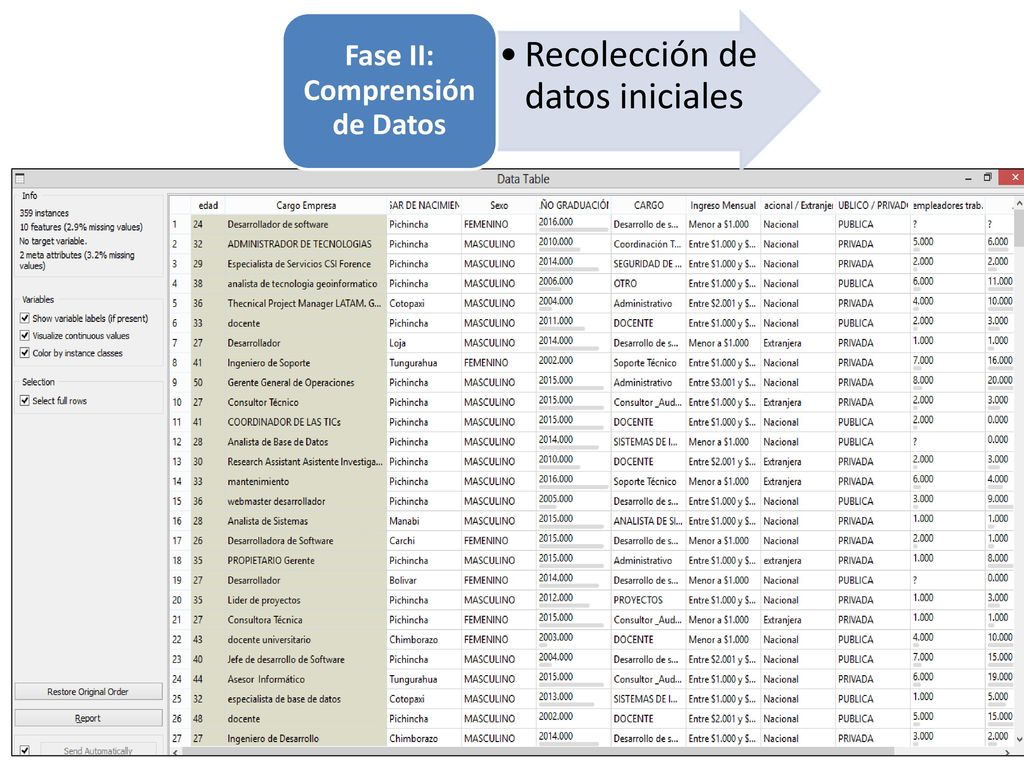
Task: Click 'Loja' birthplace cell
Action: tap(424, 343)
